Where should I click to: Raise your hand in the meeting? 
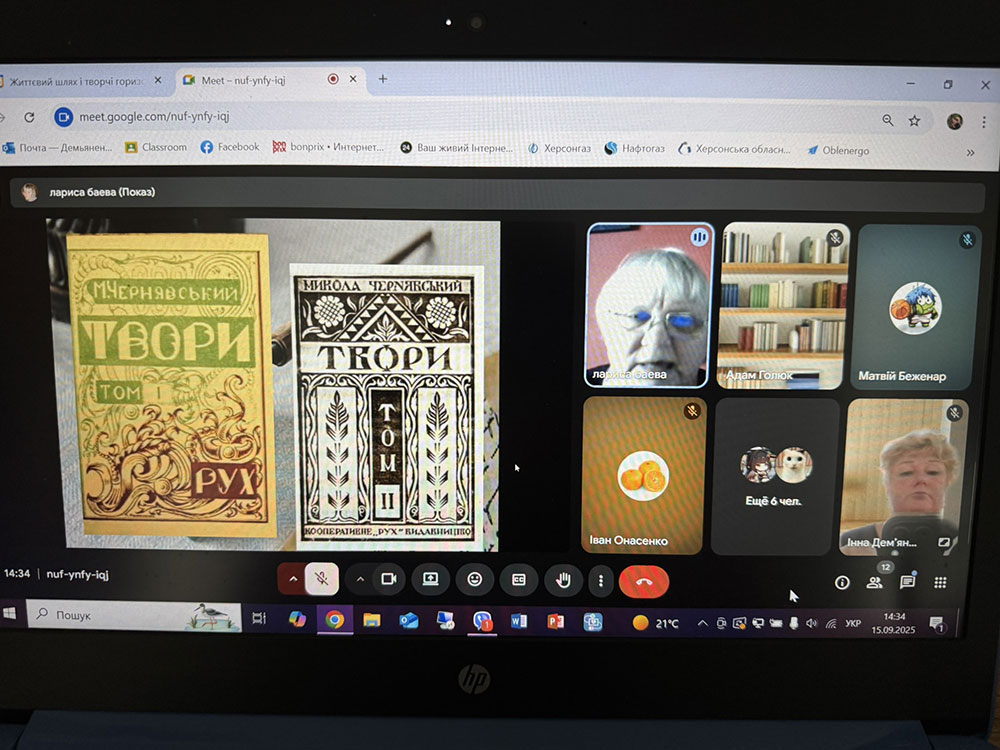[562, 580]
